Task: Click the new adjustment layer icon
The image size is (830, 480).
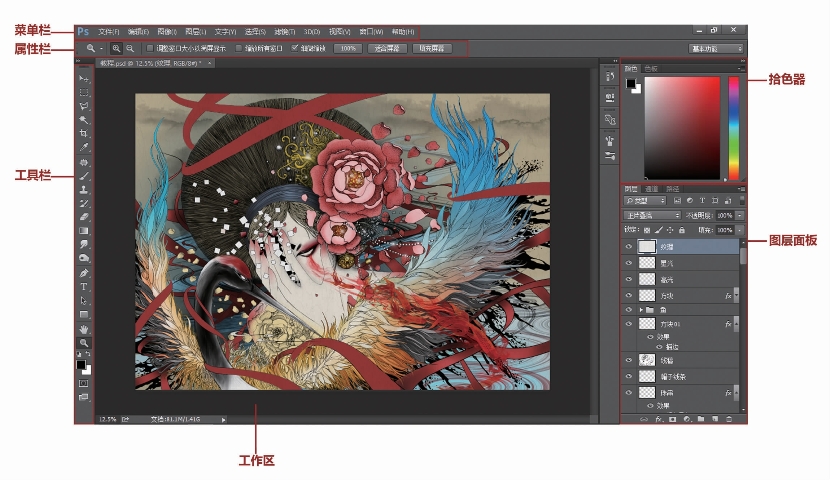Action: [687, 419]
